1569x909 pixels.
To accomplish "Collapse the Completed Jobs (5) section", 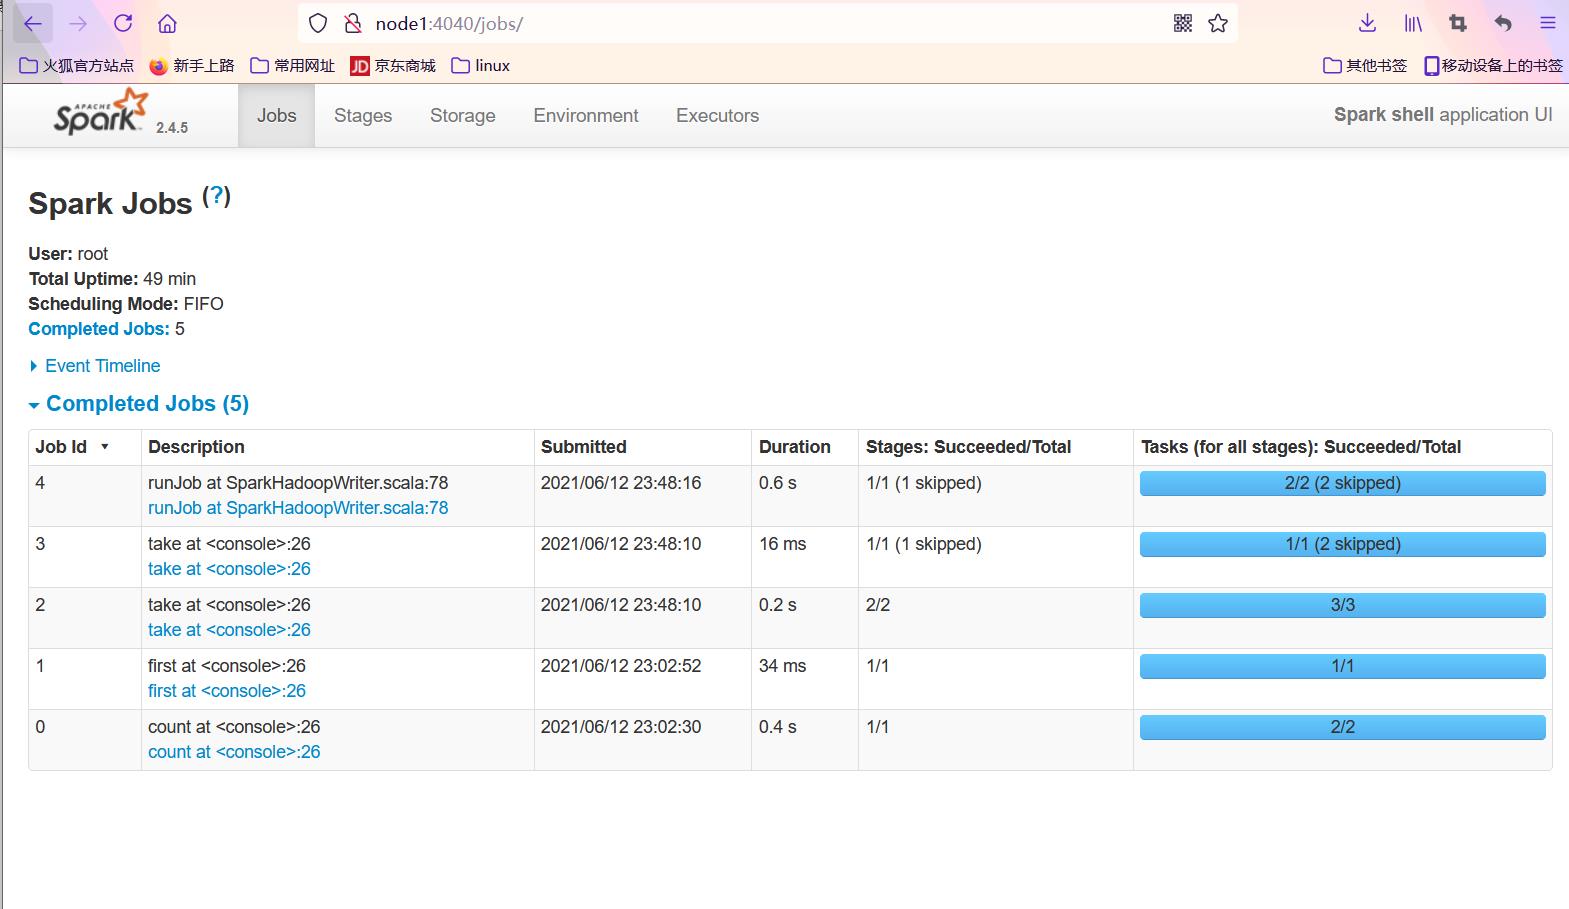I will tap(139, 404).
